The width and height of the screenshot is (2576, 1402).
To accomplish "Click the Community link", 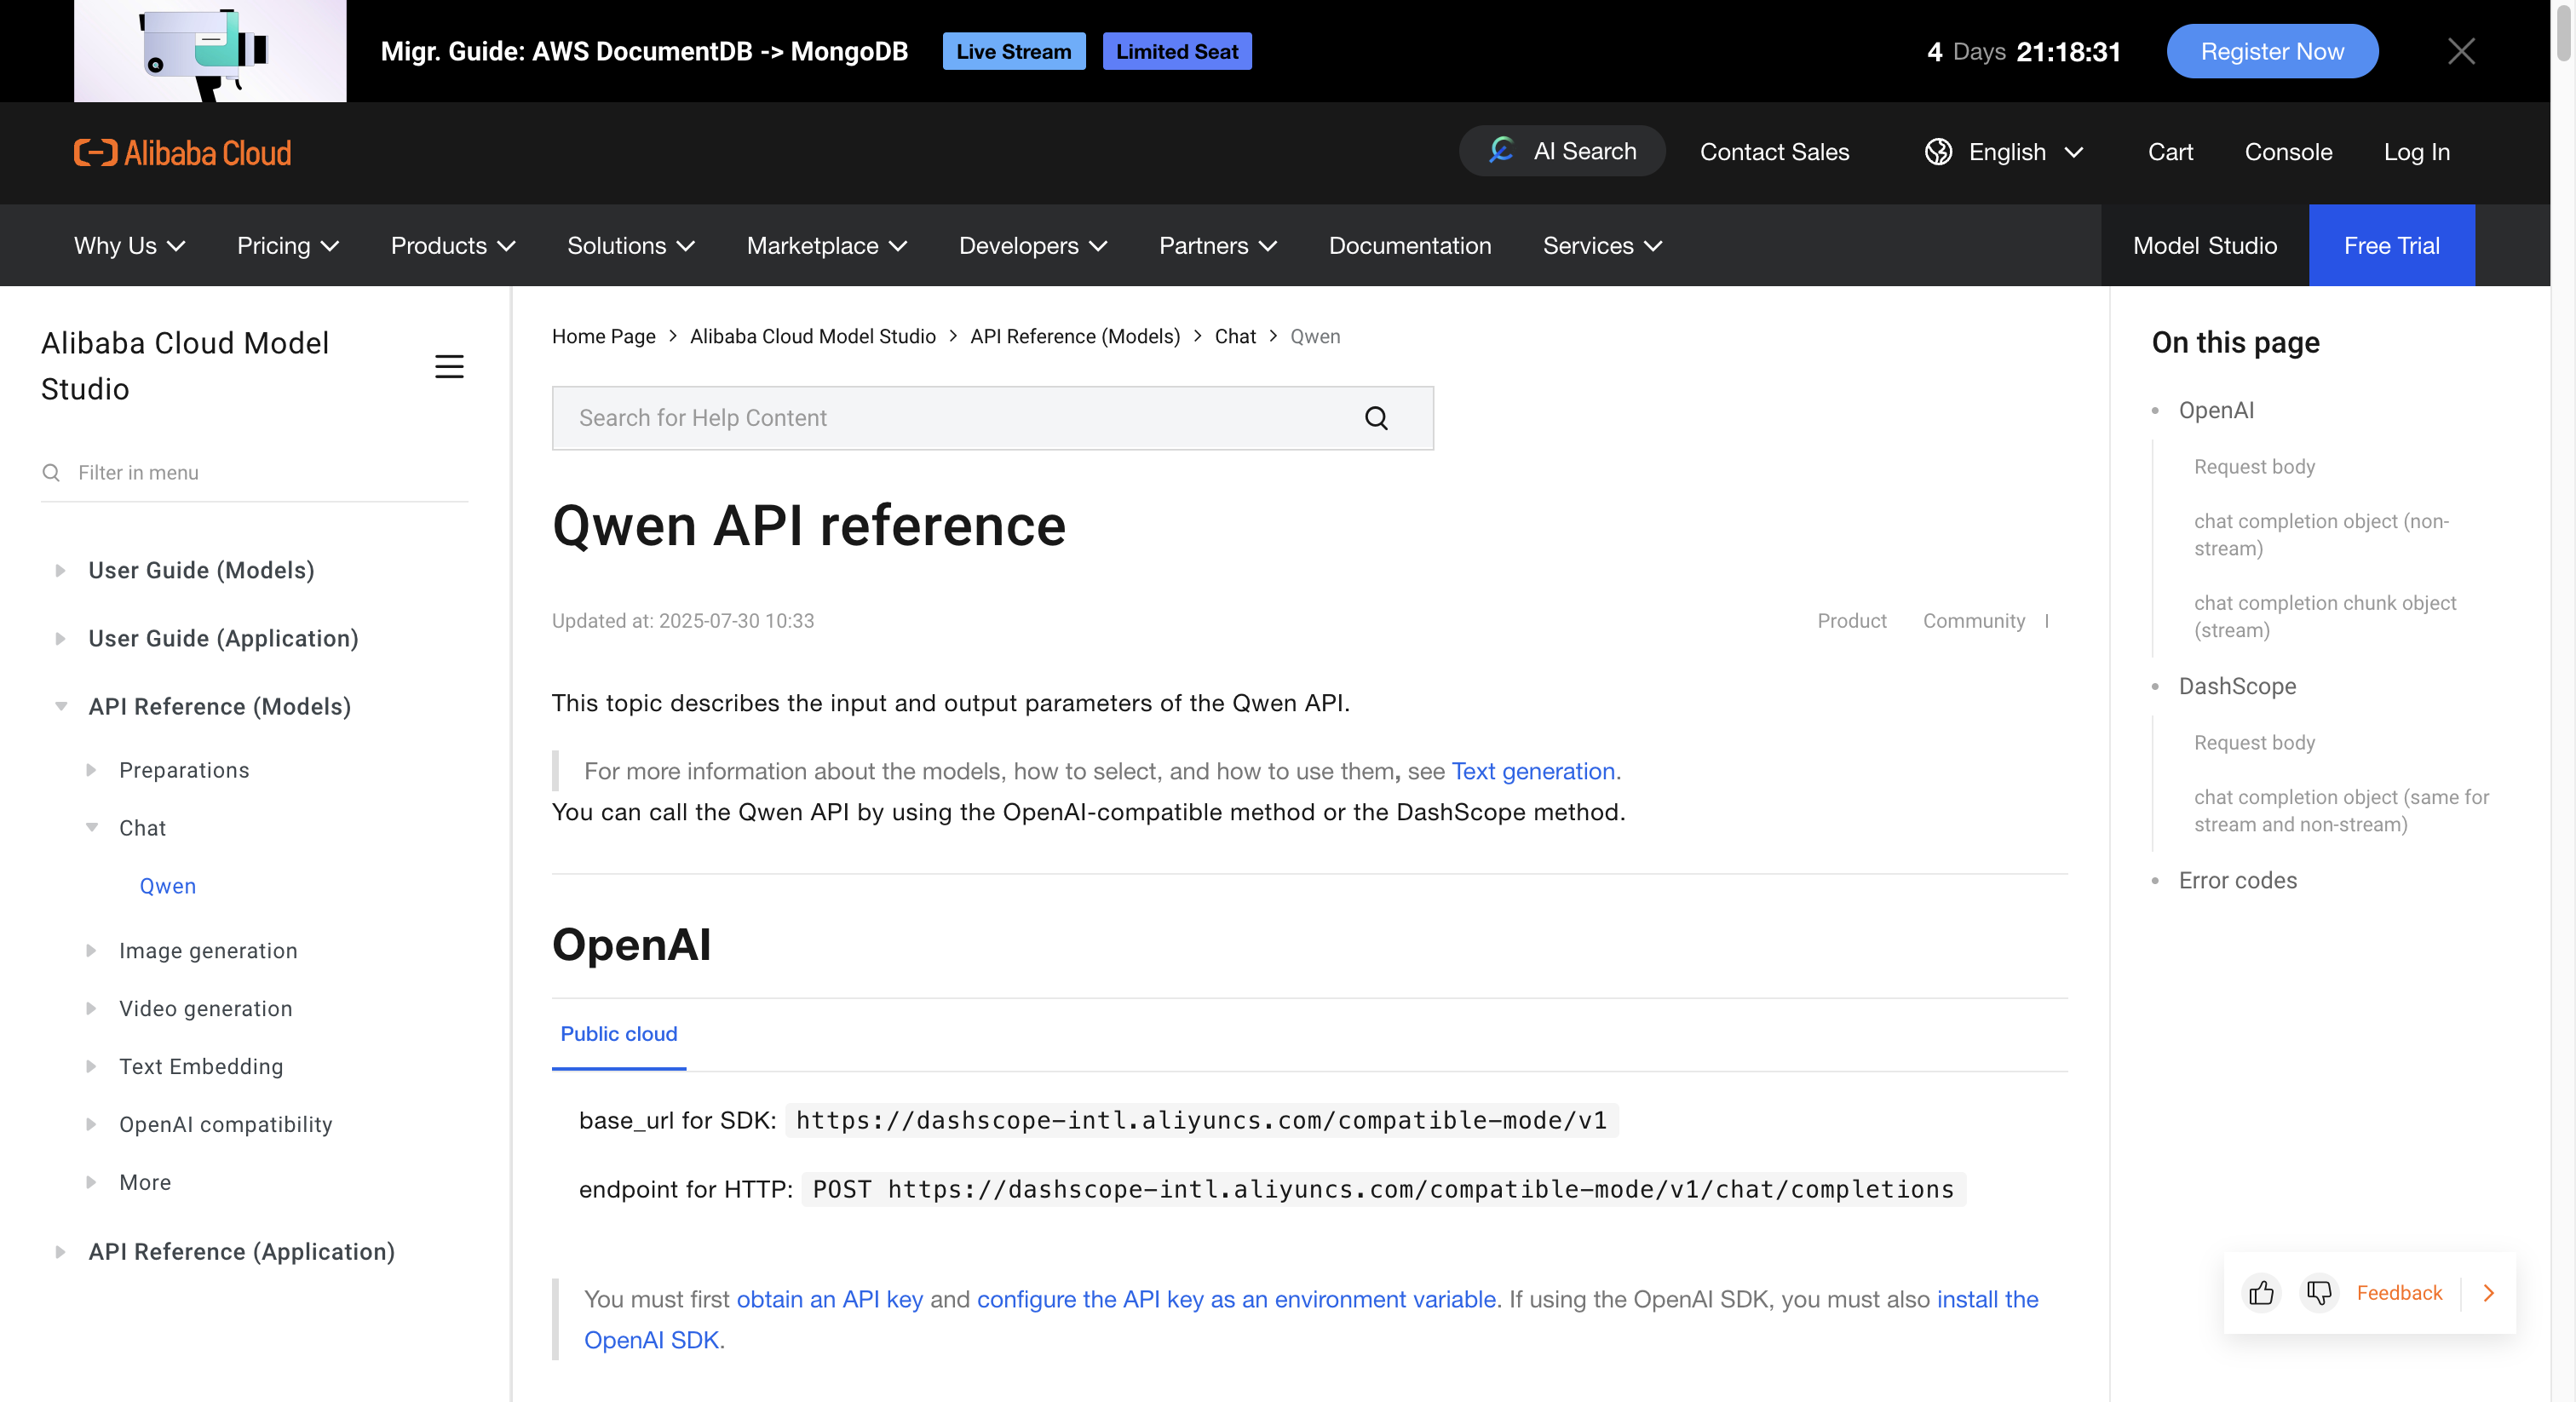I will 1974,621.
